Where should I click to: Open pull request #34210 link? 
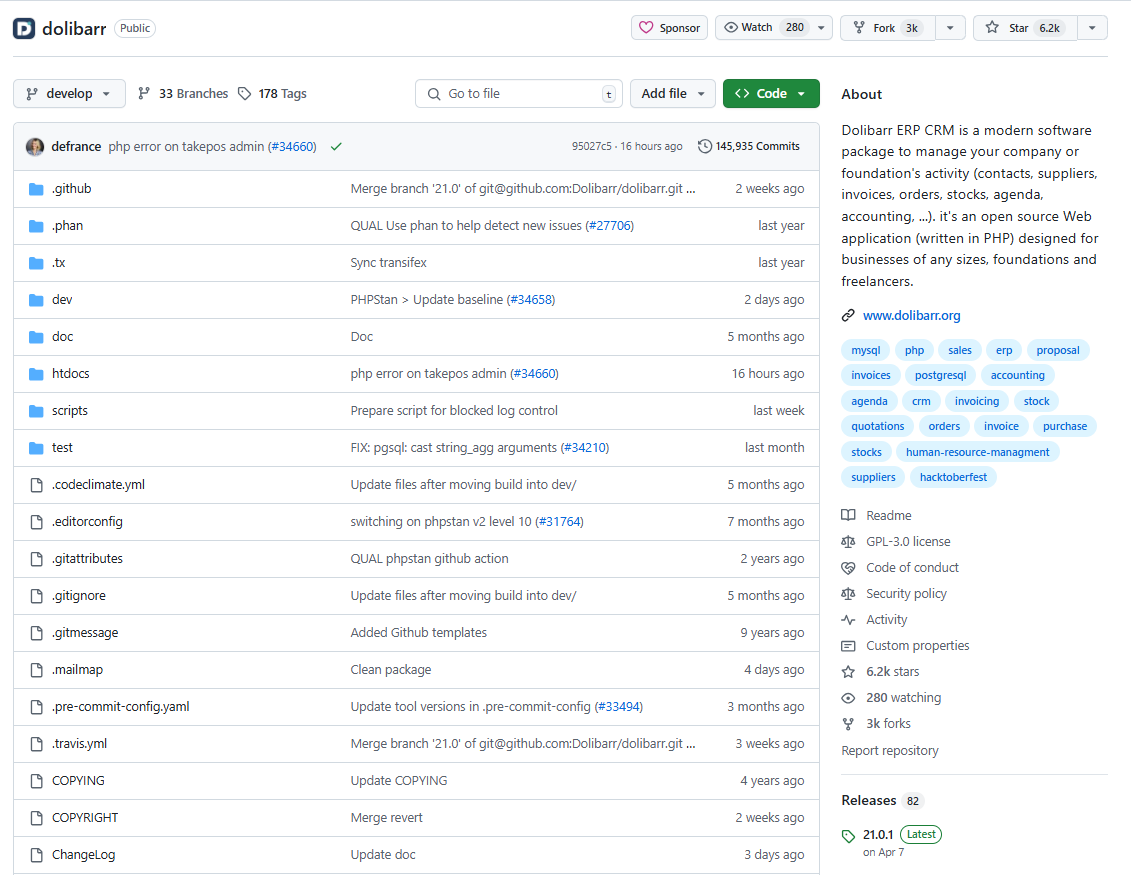pyautogui.click(x=585, y=448)
